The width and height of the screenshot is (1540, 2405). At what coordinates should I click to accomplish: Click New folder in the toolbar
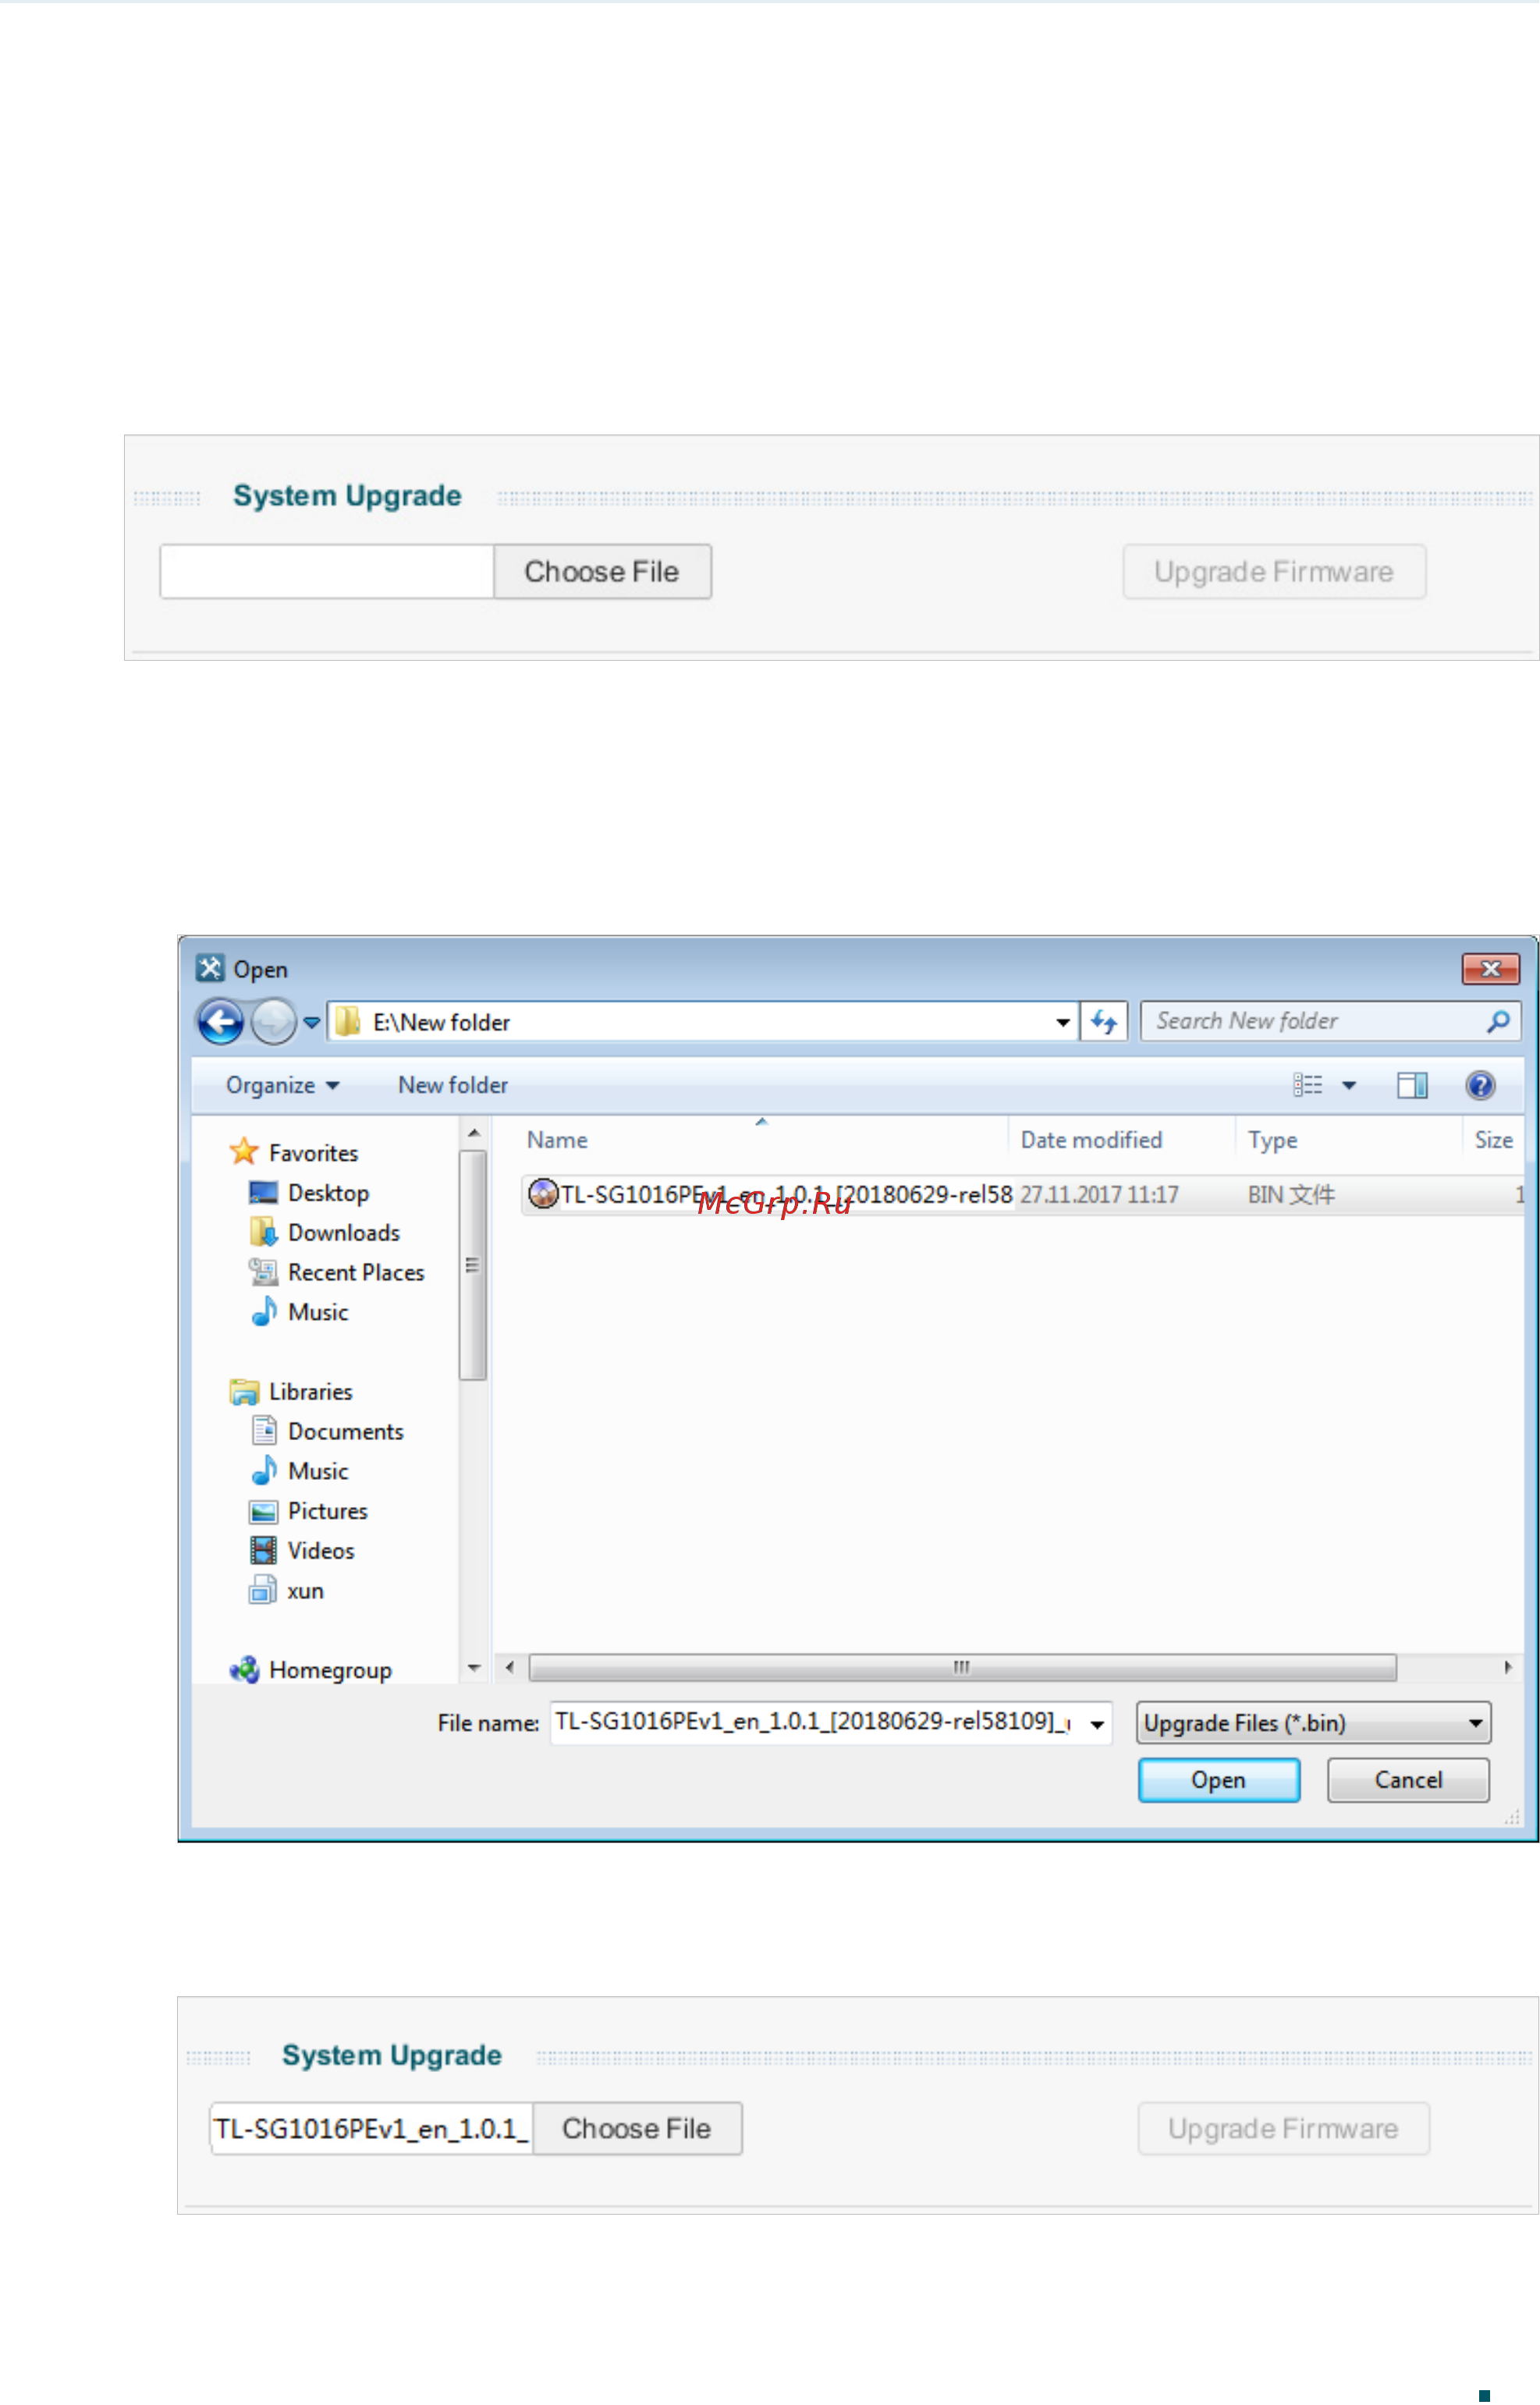click(453, 1086)
